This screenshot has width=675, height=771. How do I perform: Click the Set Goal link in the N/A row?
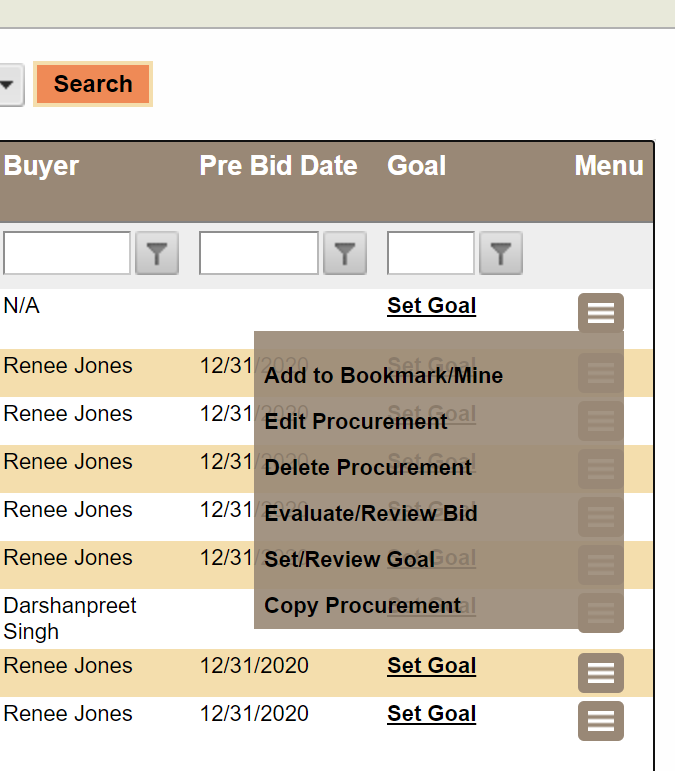tap(431, 306)
